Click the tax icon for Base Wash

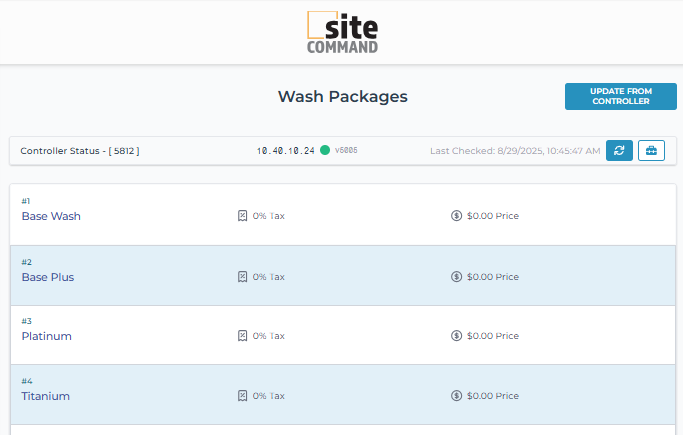point(242,216)
